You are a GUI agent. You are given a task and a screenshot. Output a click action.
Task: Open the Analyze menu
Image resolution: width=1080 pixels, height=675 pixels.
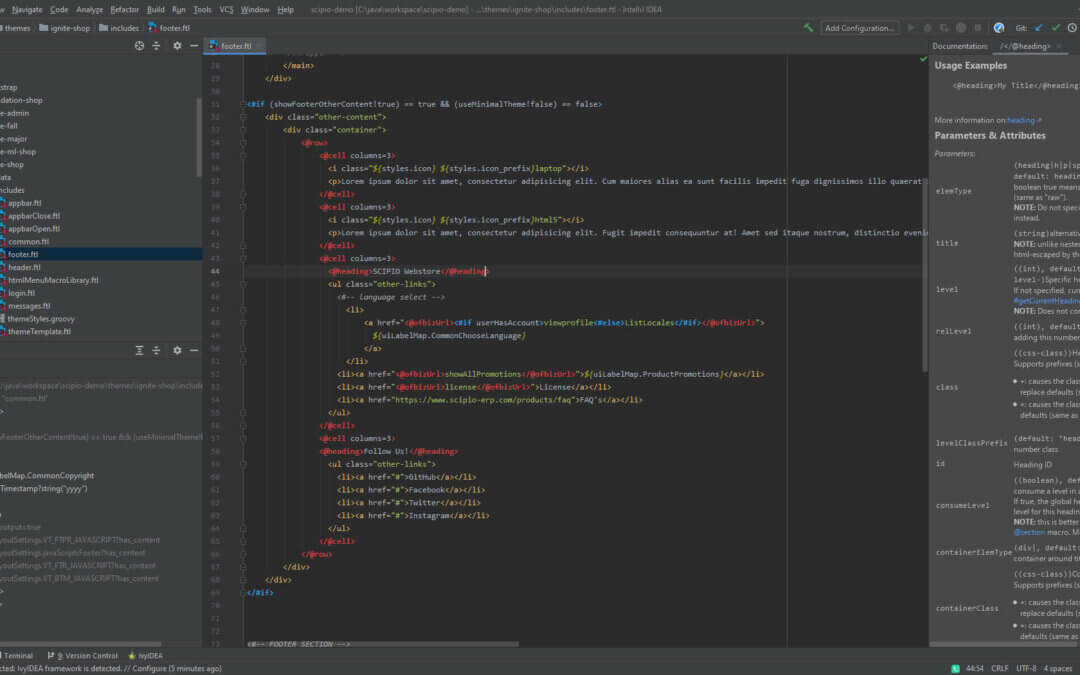pos(90,10)
